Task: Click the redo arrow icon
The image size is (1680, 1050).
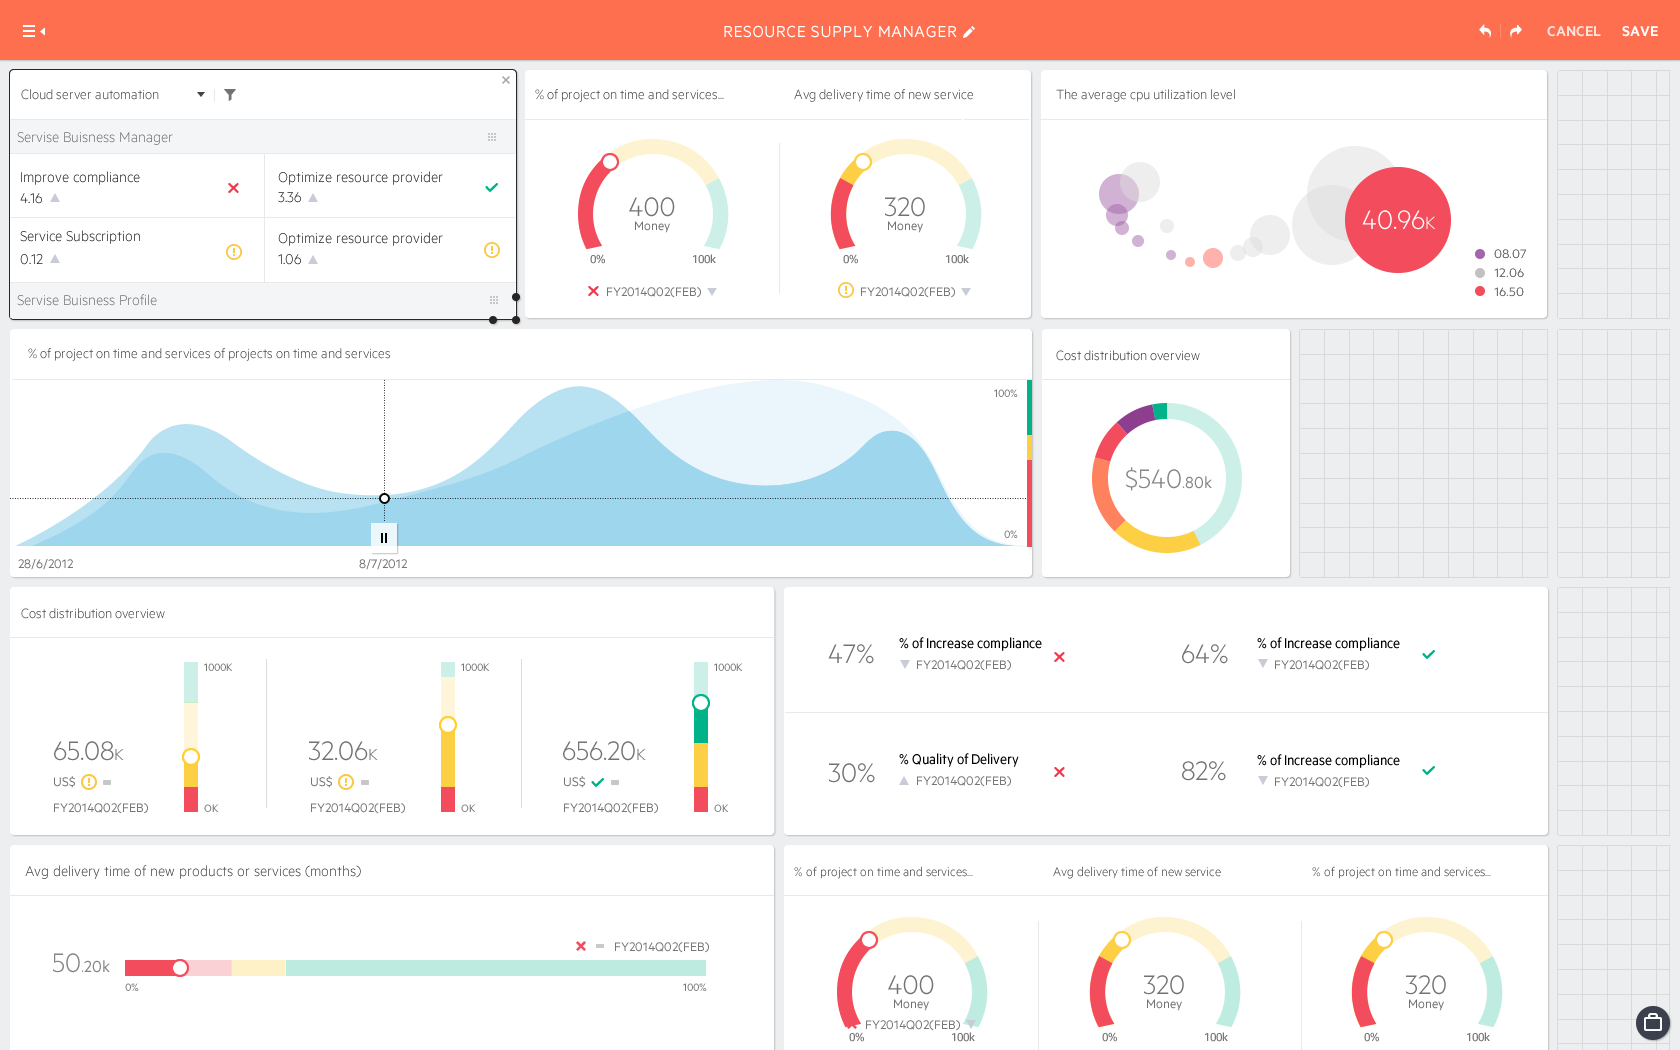Action: [x=1516, y=31]
